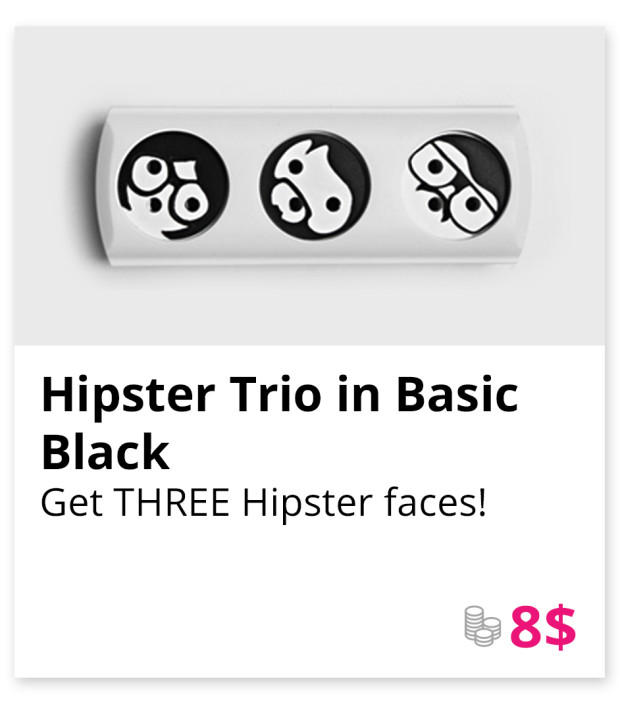Select the right hipster face with sunglasses
This screenshot has height=704, width=620.
click(x=459, y=185)
